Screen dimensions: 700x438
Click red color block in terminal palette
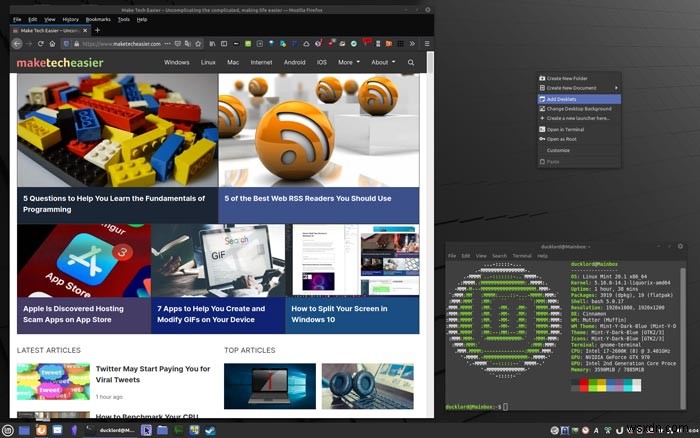coord(583,385)
